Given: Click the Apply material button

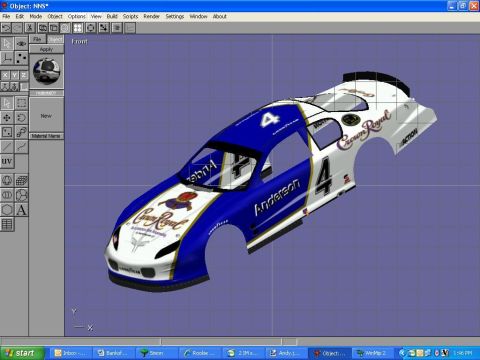Looking at the screenshot, I should tap(46, 49).
